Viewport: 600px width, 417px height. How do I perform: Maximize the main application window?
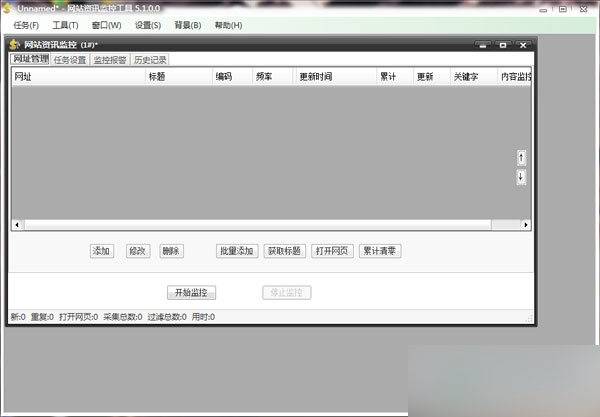[562, 9]
